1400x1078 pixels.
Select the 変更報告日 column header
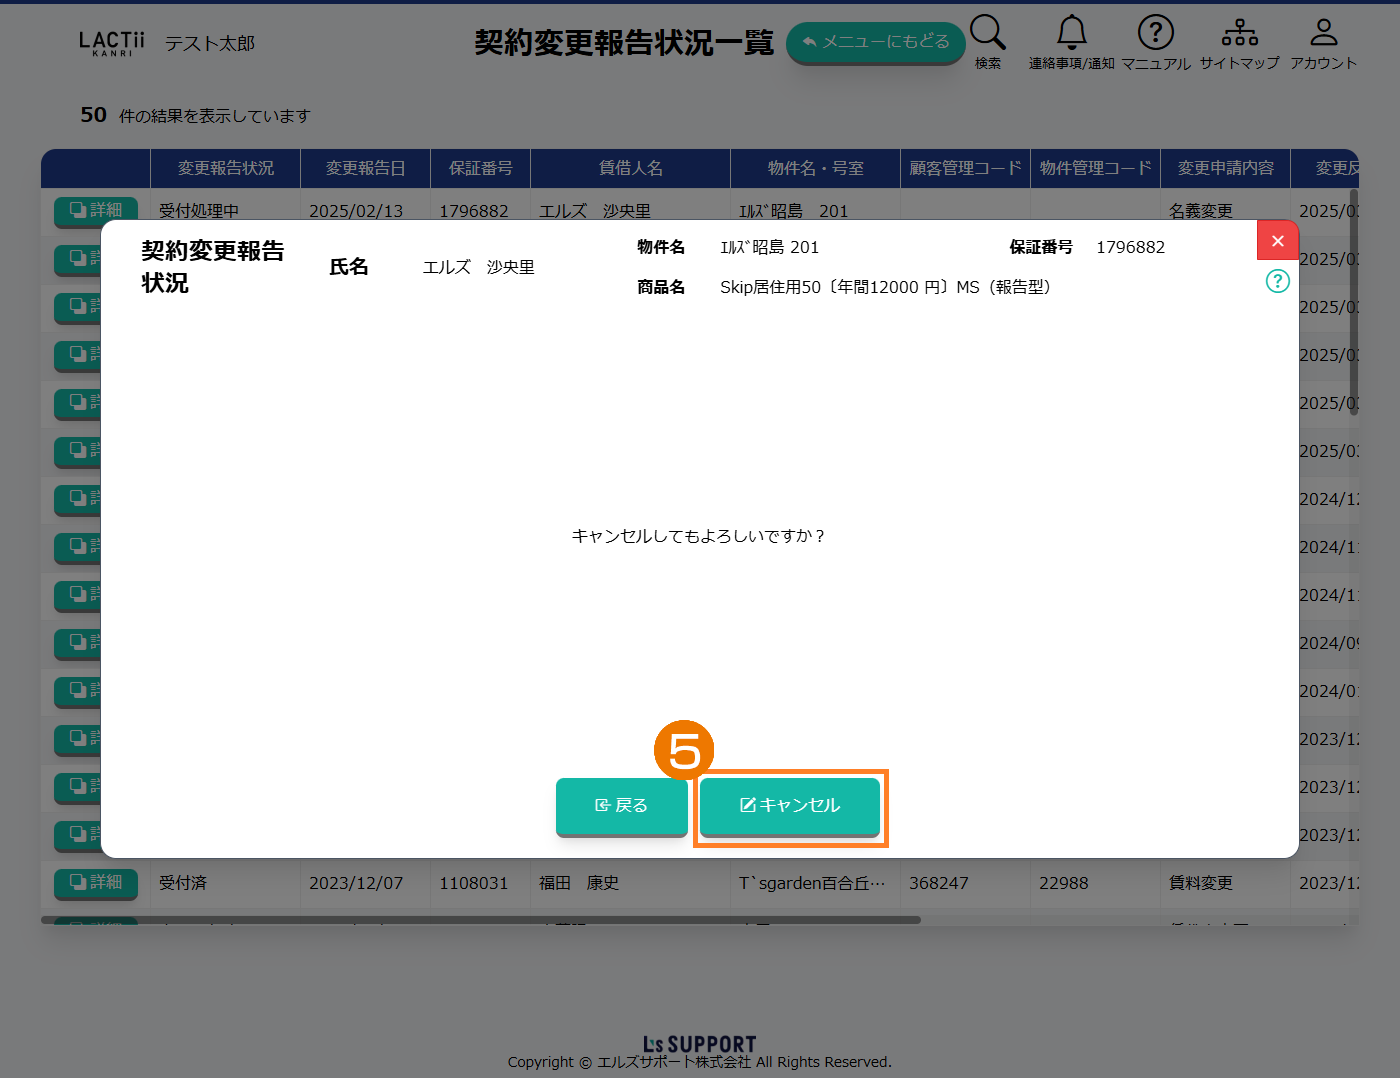[x=365, y=168]
